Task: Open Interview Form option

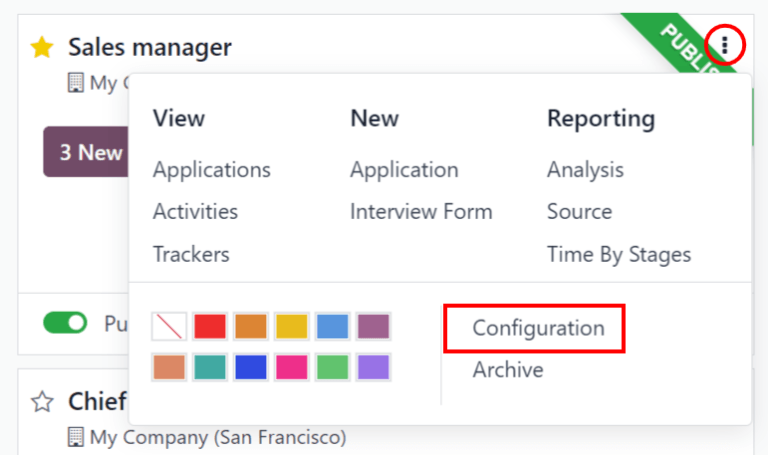Action: pyautogui.click(x=421, y=212)
